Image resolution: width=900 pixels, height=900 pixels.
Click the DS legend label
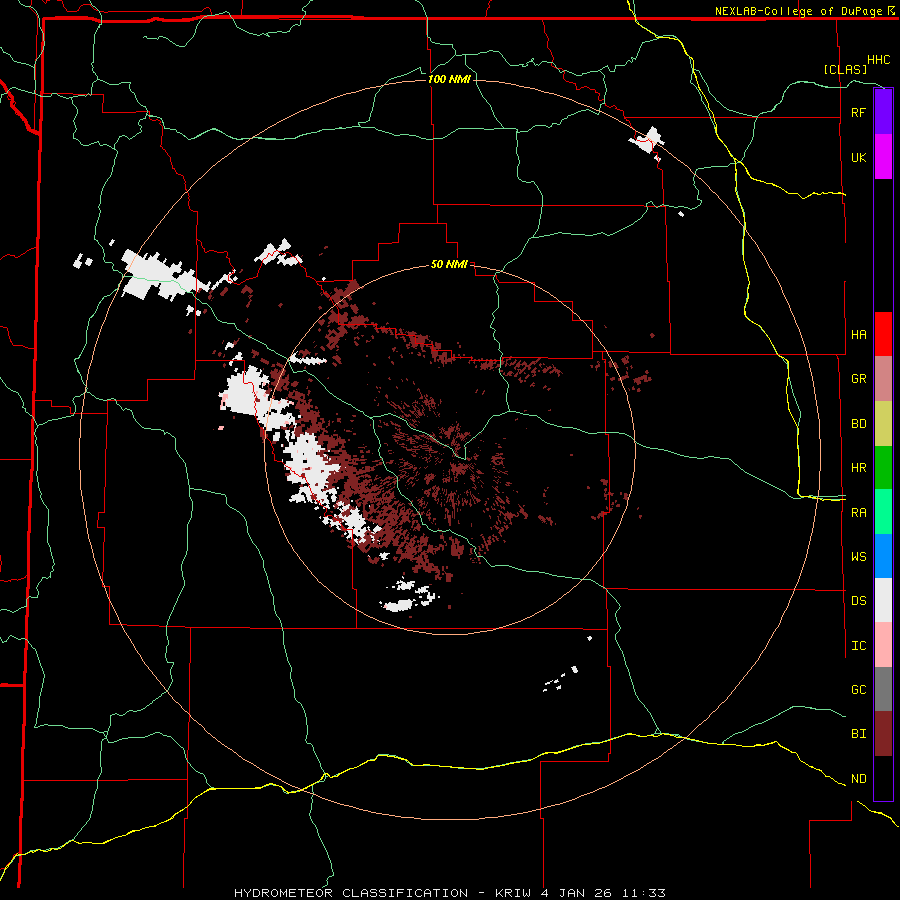[858, 601]
